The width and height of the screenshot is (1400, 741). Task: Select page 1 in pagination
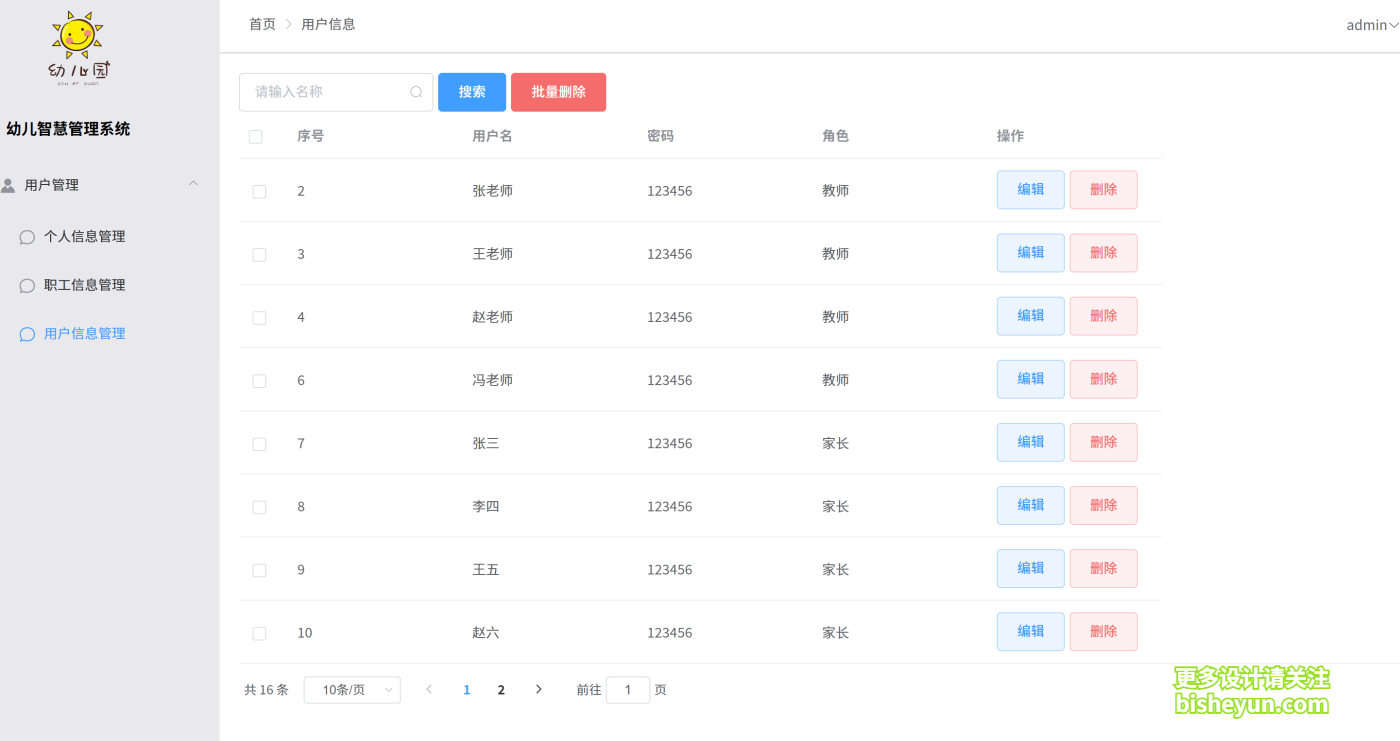pyautogui.click(x=467, y=690)
